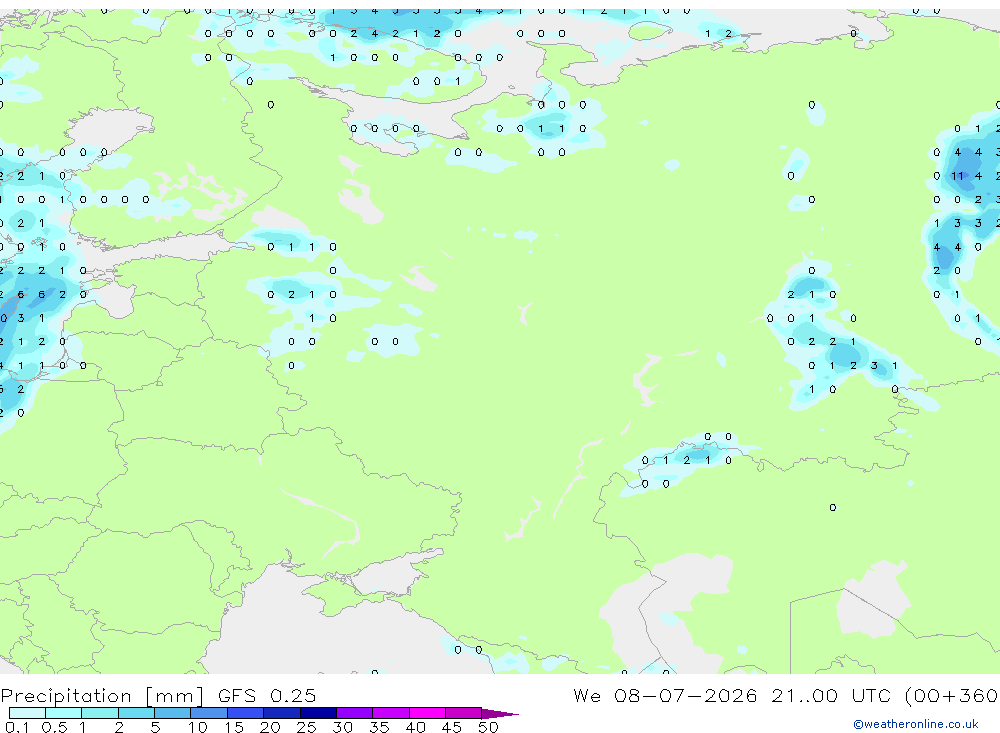Select the 40–45 mm legend color swatch
This screenshot has height=733, width=1000.
click(x=427, y=713)
